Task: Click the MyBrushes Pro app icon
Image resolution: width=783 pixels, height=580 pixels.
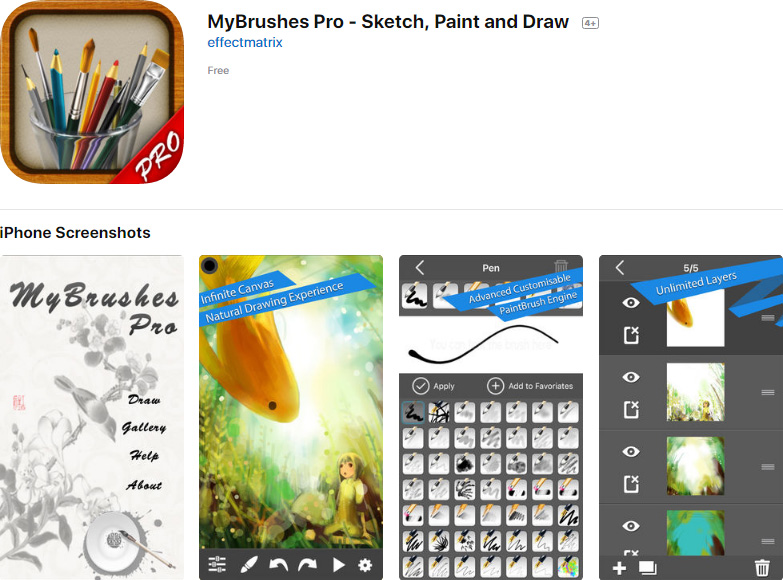Action: [x=92, y=92]
